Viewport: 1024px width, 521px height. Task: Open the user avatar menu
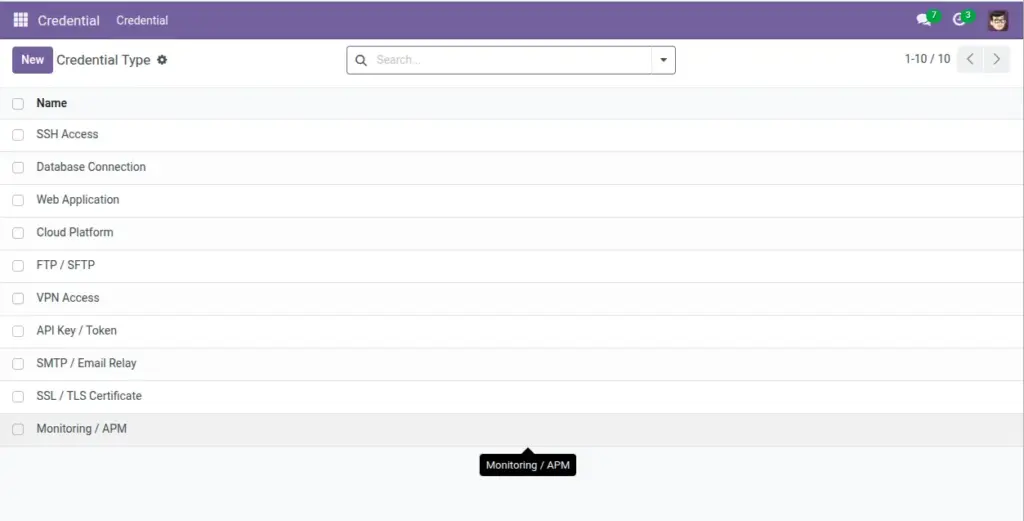(x=997, y=20)
